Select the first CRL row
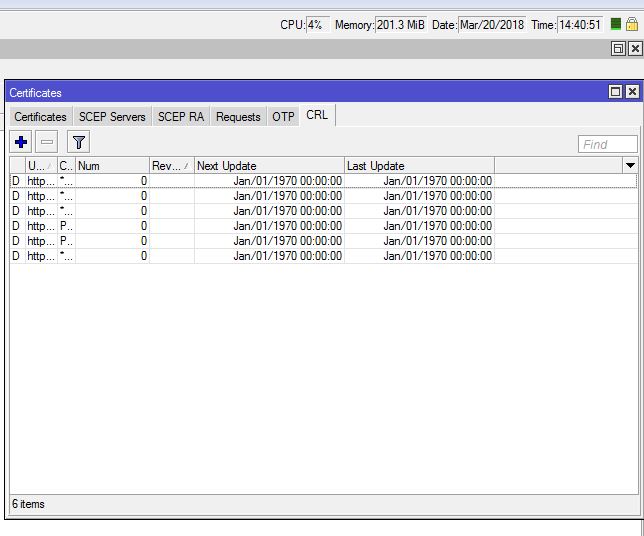The height and width of the screenshot is (536, 644). (324, 181)
